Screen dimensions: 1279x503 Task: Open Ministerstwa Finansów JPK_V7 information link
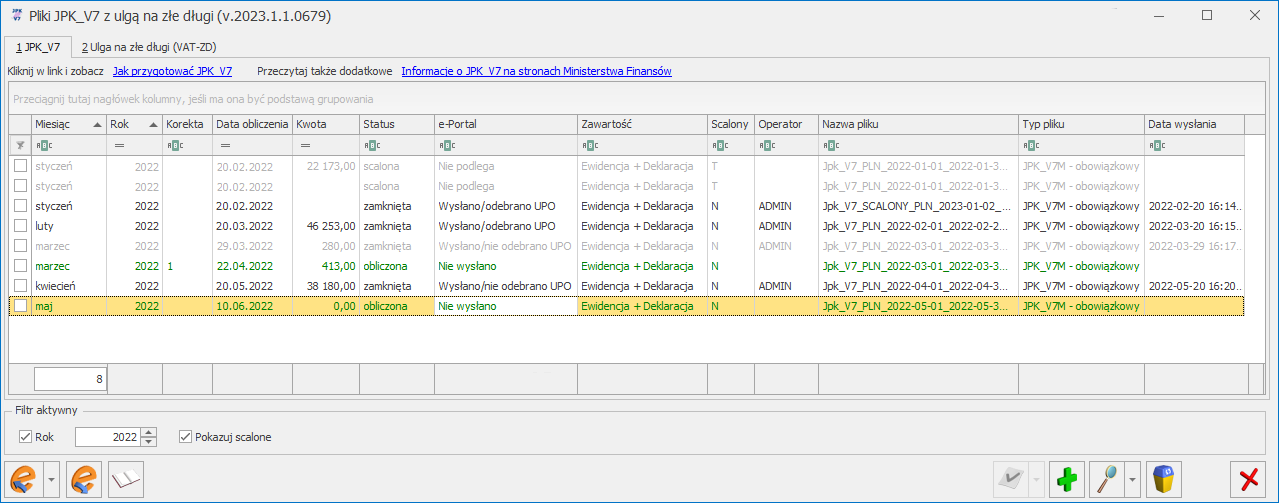click(x=536, y=72)
